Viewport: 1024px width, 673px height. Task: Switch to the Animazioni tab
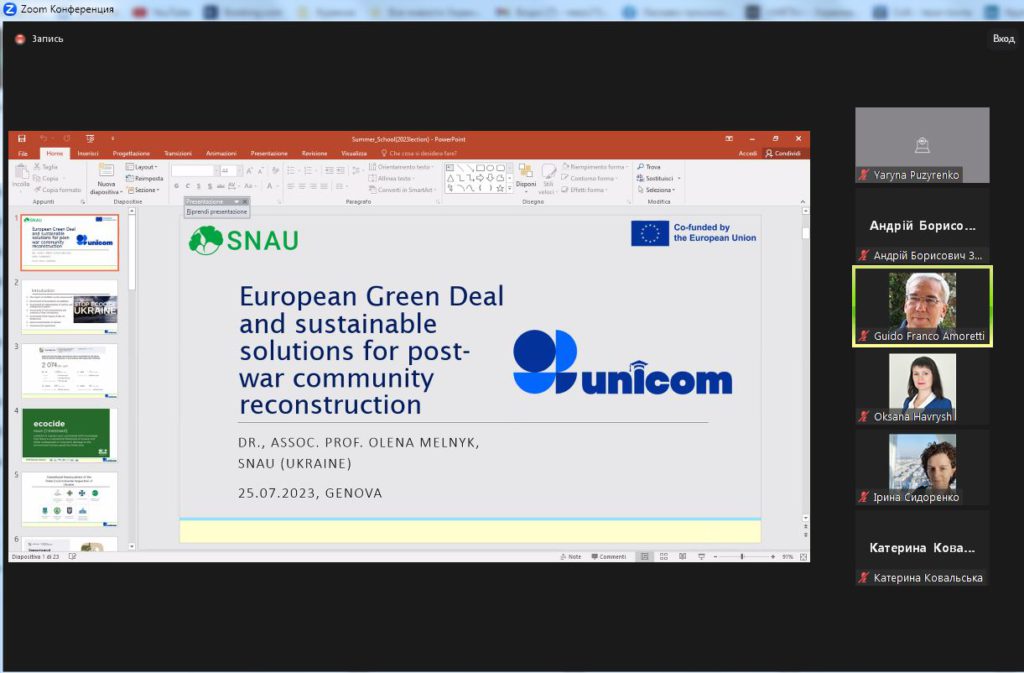(x=220, y=153)
